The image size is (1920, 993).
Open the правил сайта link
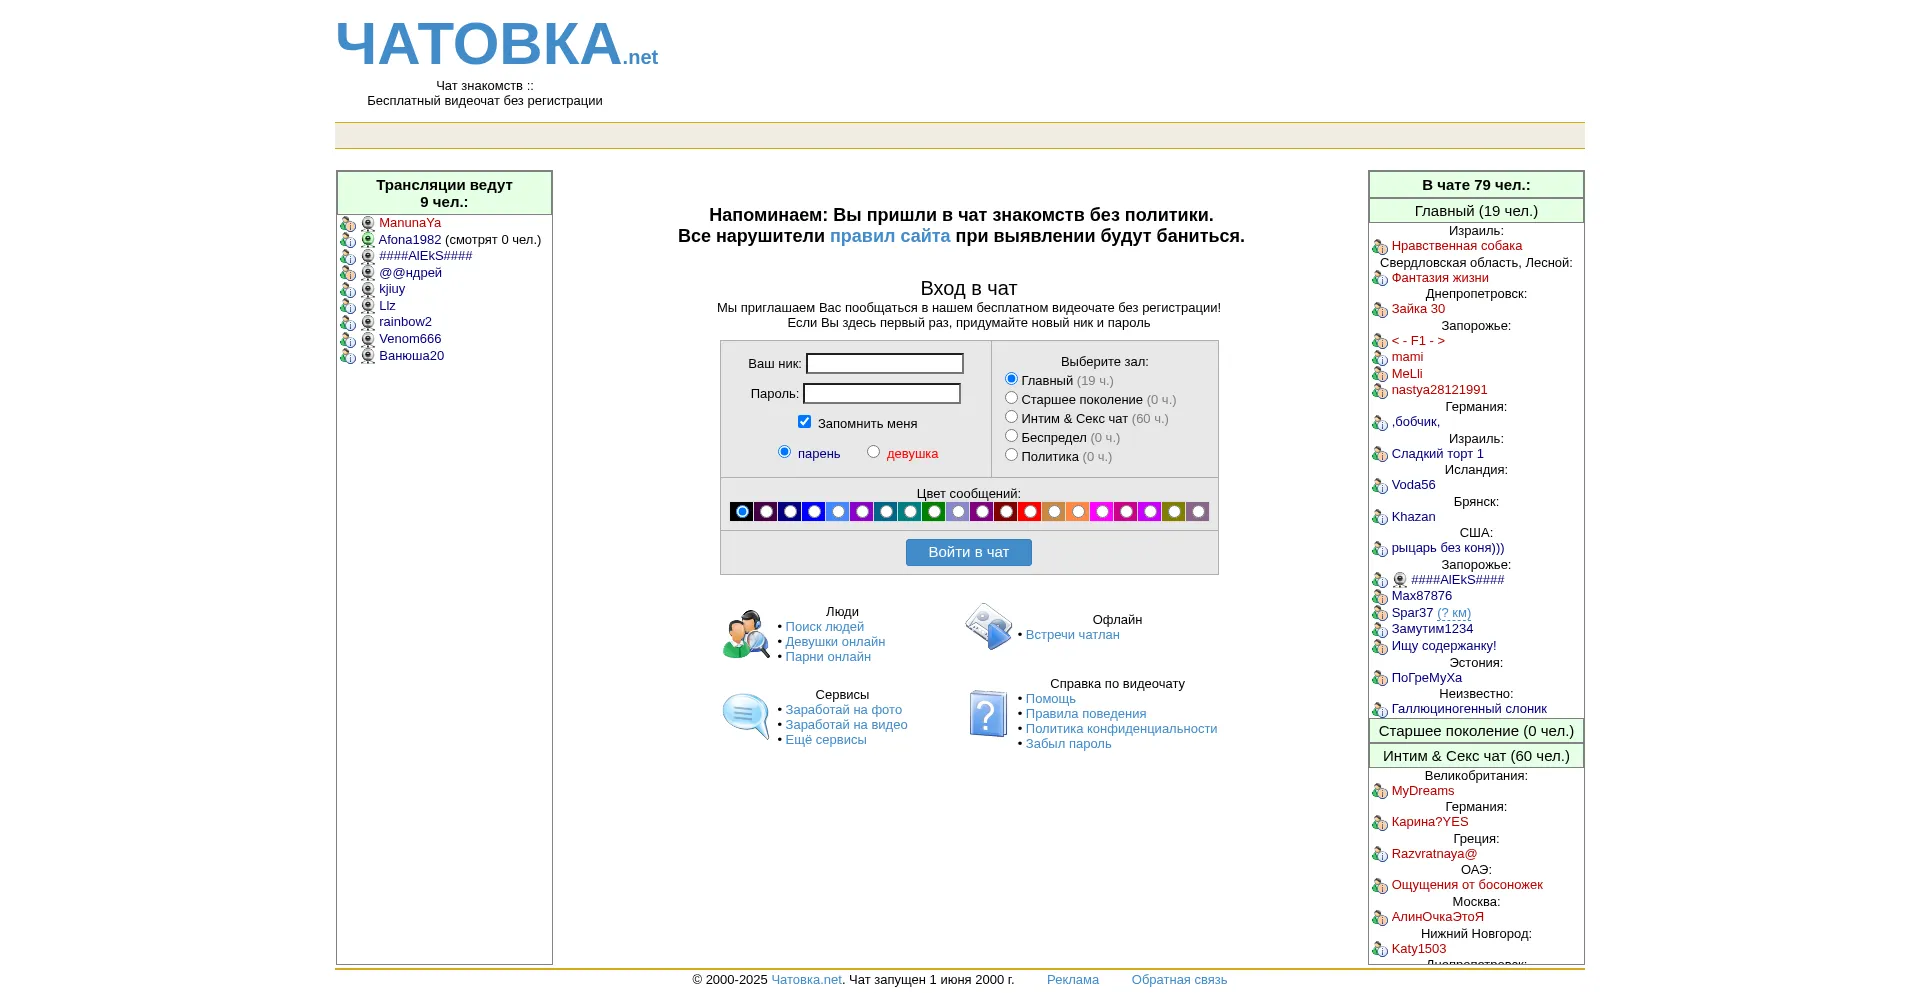point(890,236)
